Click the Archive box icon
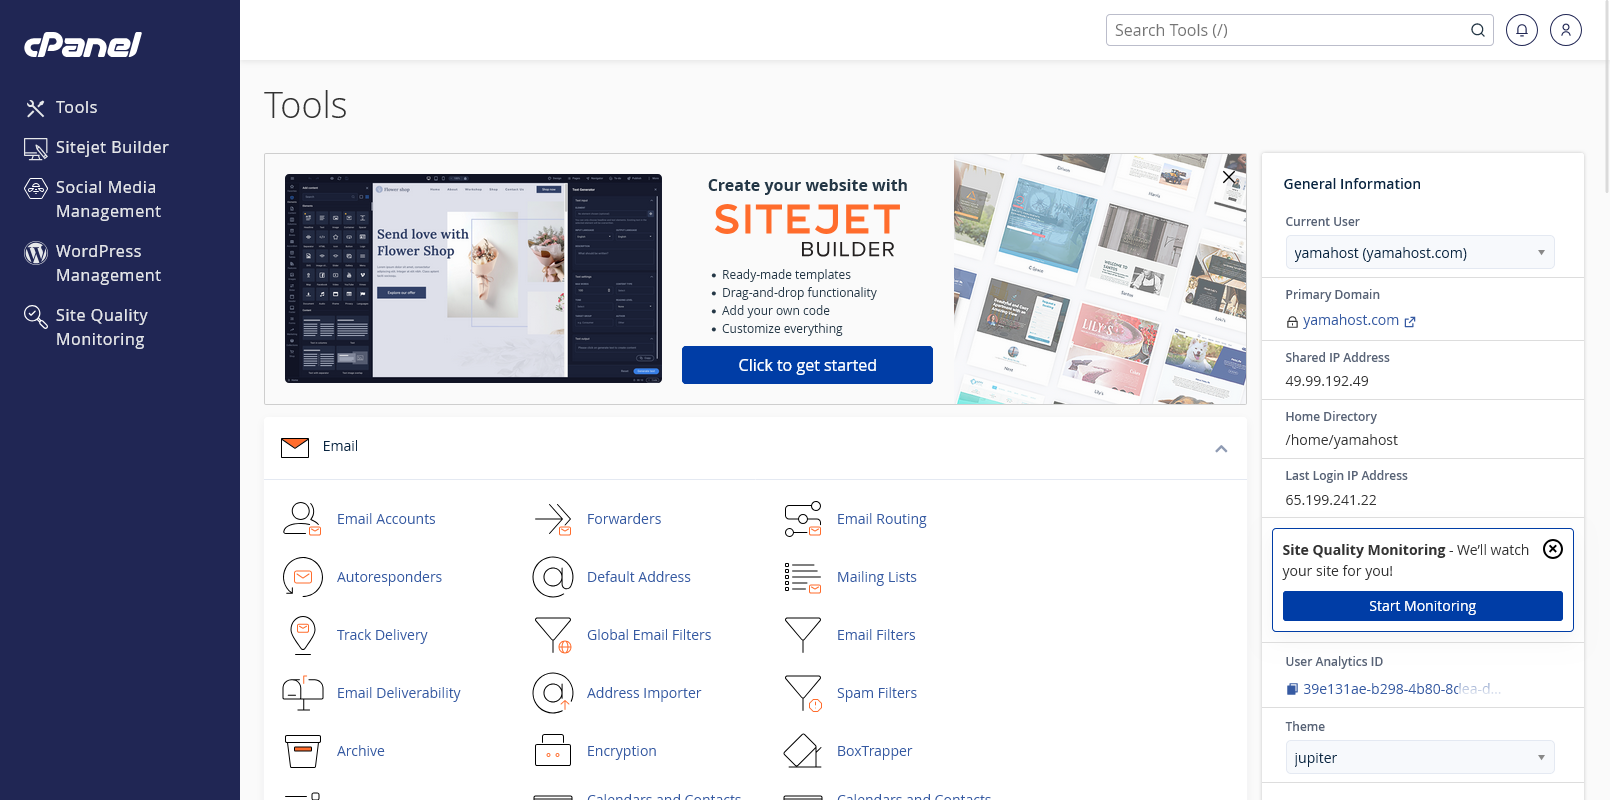The height and width of the screenshot is (800, 1610). [302, 751]
